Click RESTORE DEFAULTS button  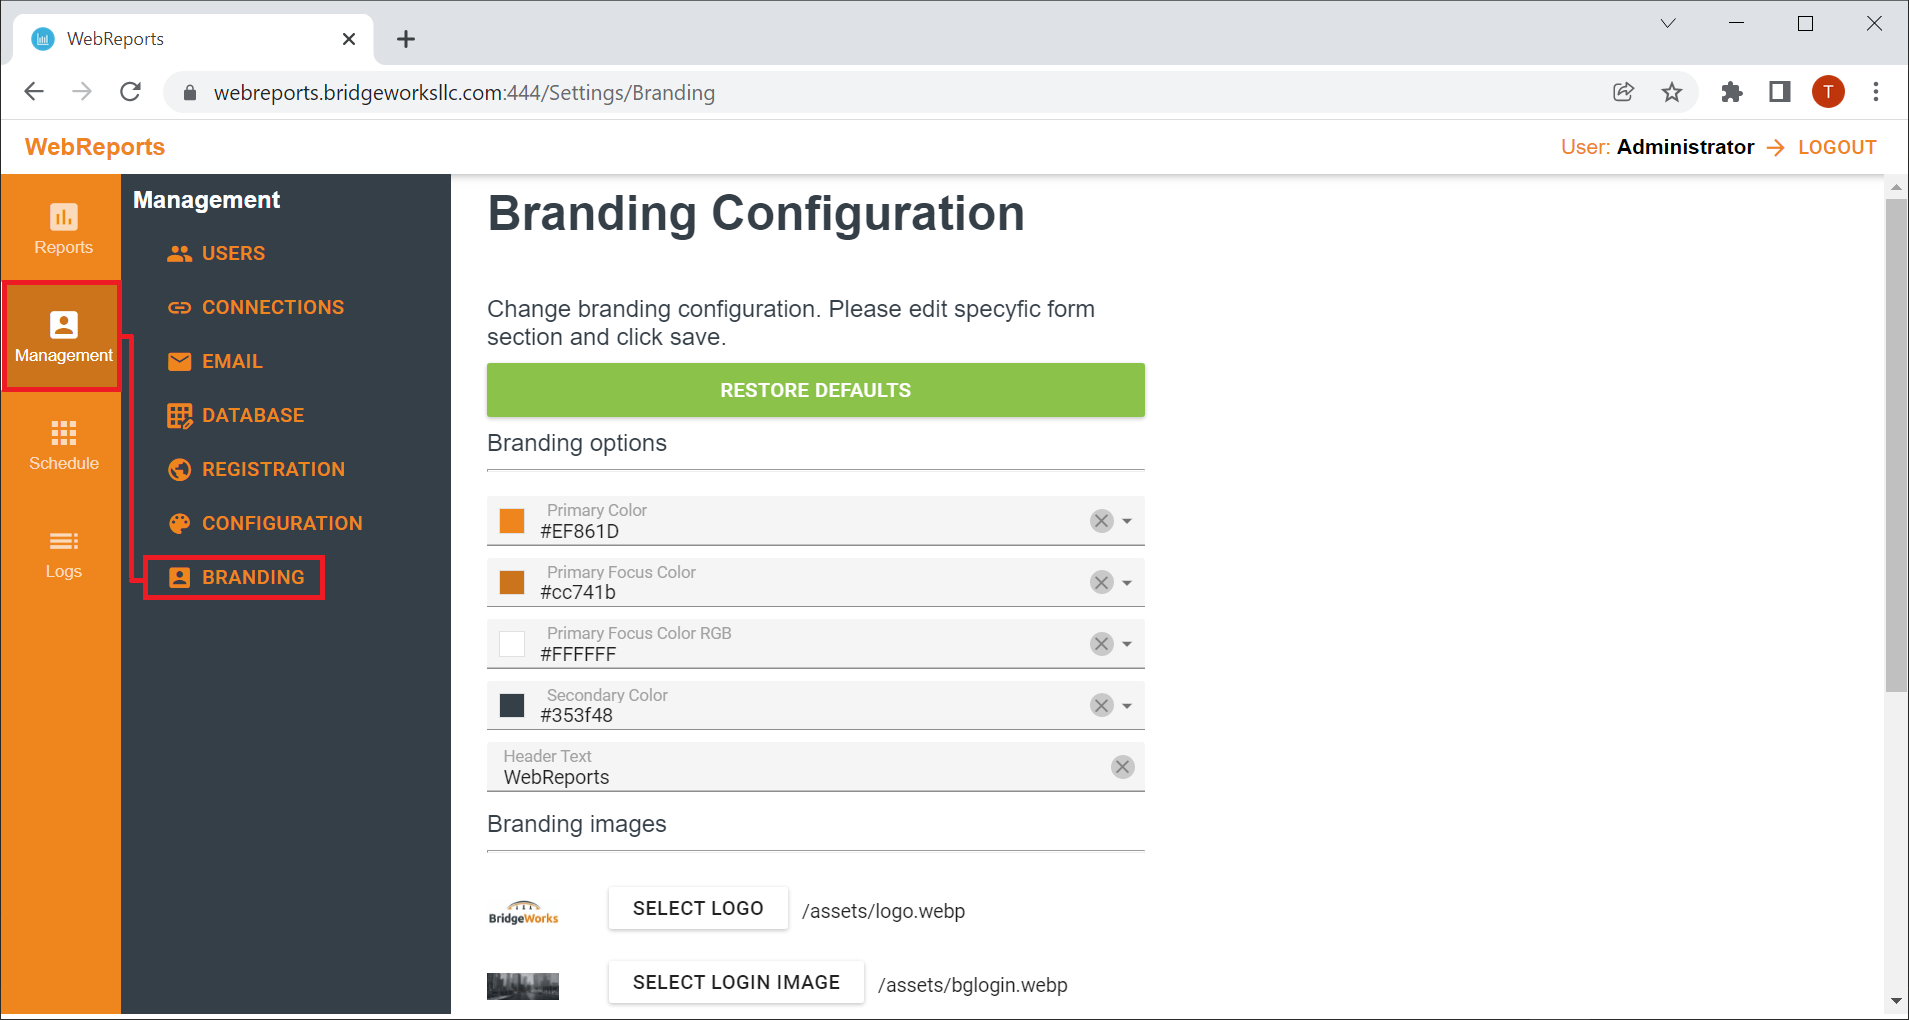pyautogui.click(x=815, y=390)
